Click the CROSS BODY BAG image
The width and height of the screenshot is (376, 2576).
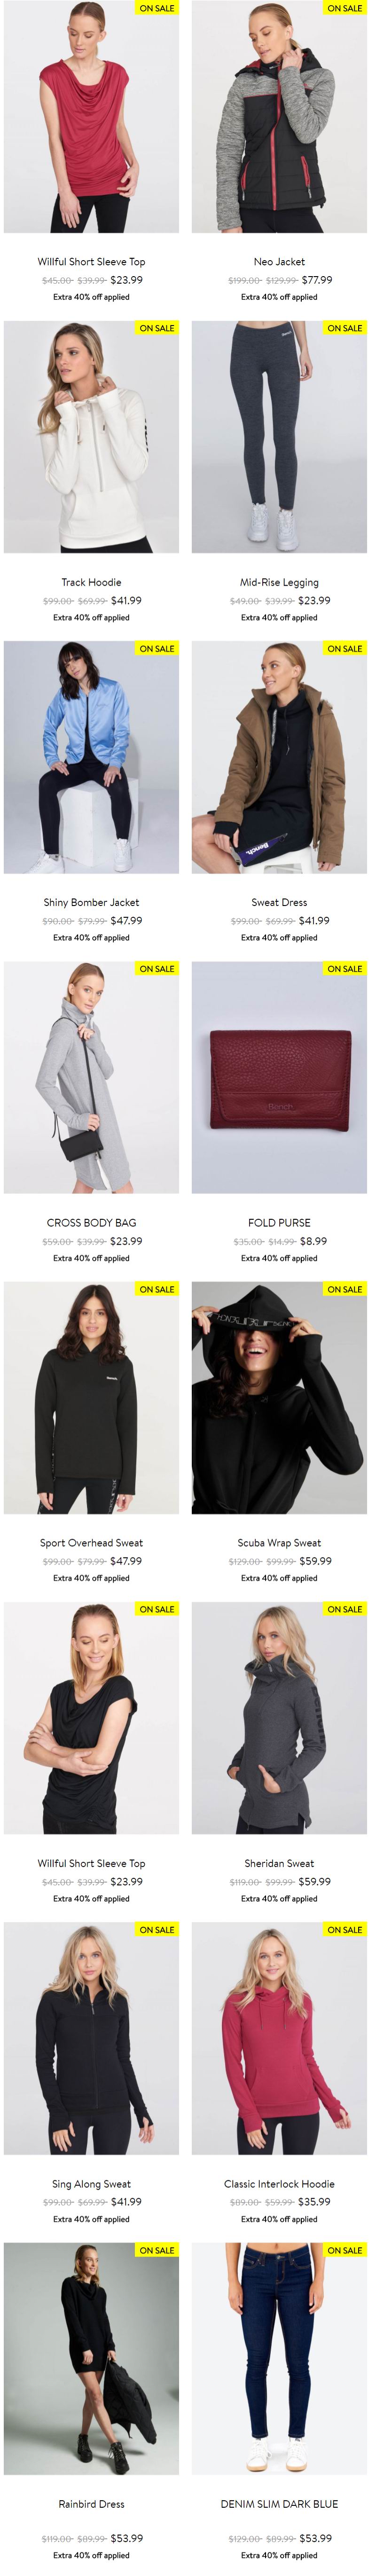(91, 1077)
